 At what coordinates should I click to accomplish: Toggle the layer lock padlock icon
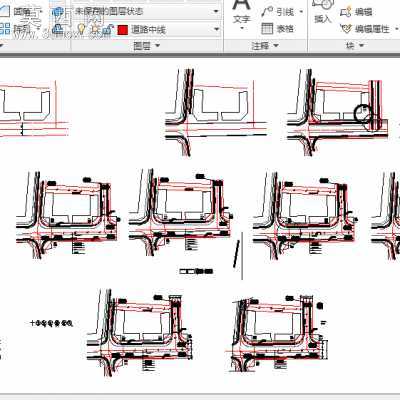pos(107,30)
